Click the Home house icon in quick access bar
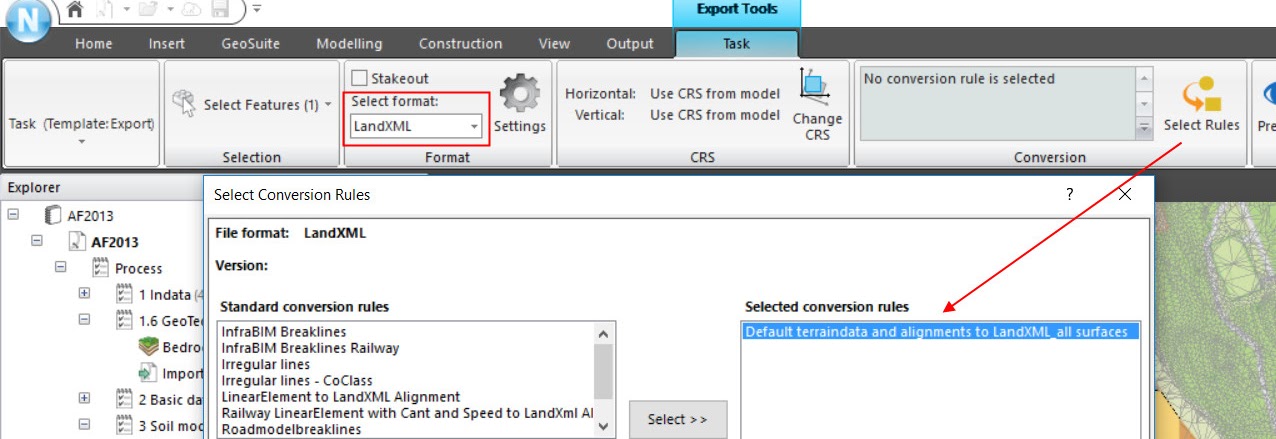 (x=73, y=10)
